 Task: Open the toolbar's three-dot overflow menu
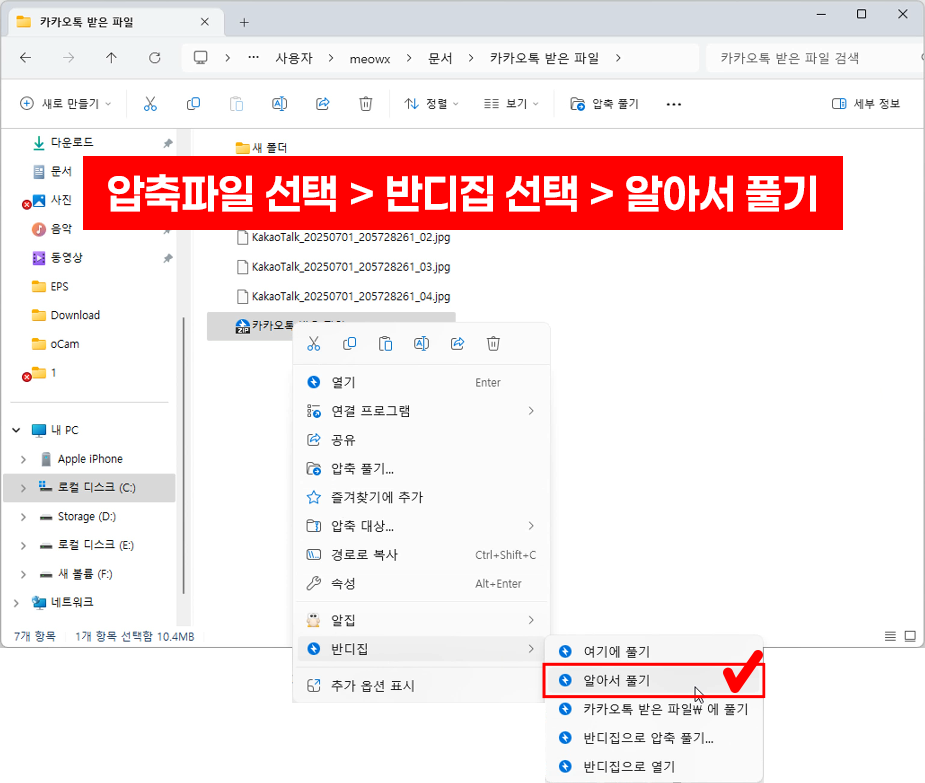(674, 104)
